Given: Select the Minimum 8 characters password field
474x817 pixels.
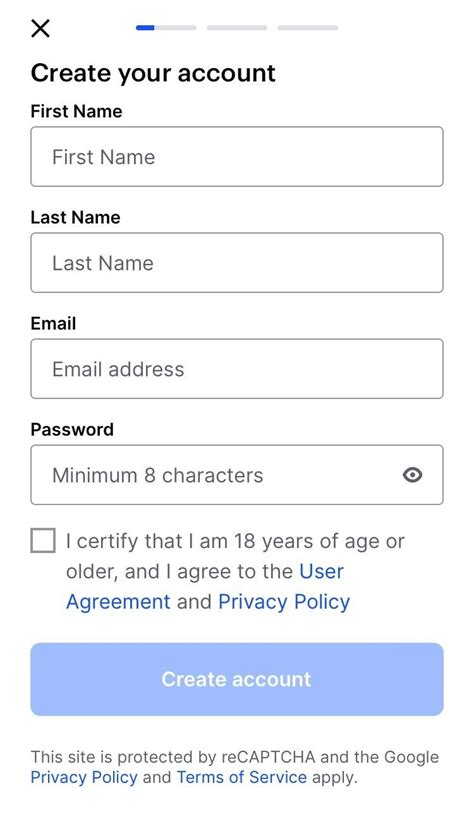Looking at the screenshot, I should 237,475.
